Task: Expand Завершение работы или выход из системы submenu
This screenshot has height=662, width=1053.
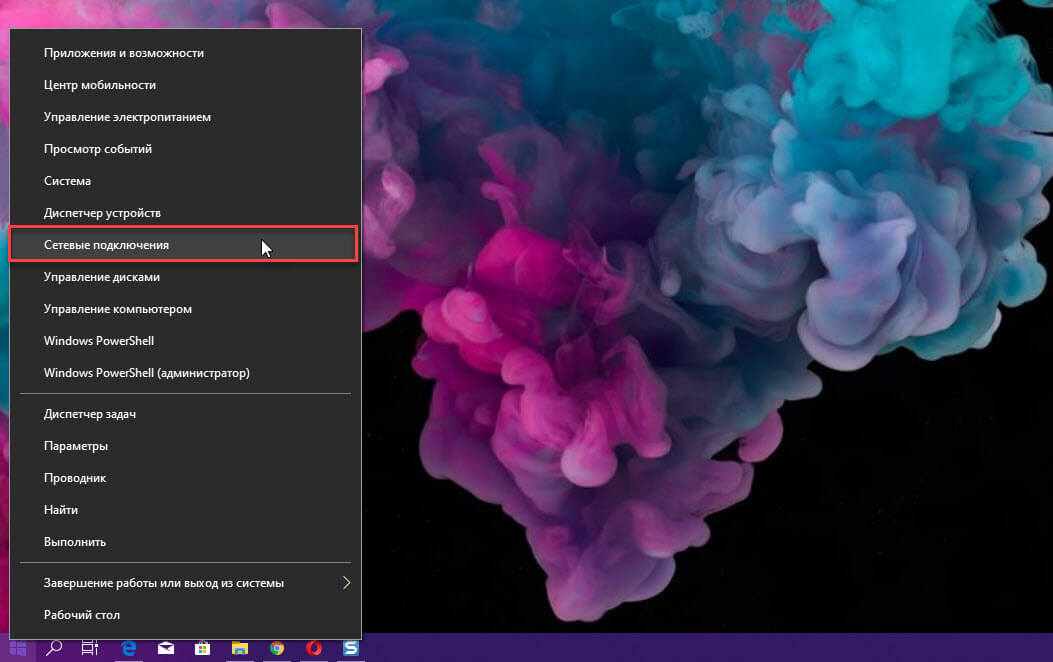Action: (x=185, y=583)
